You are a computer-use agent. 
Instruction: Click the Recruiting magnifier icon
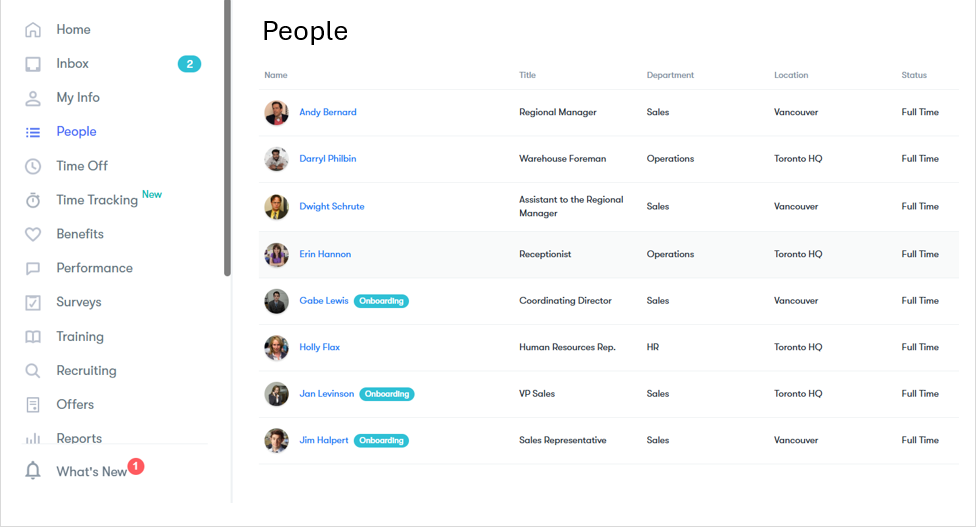[x=33, y=371]
